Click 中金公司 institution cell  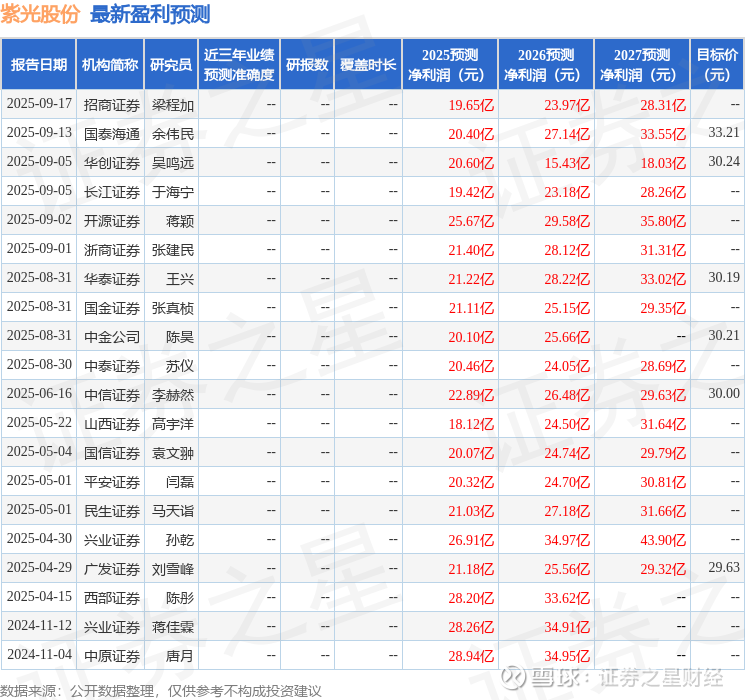click(112, 337)
